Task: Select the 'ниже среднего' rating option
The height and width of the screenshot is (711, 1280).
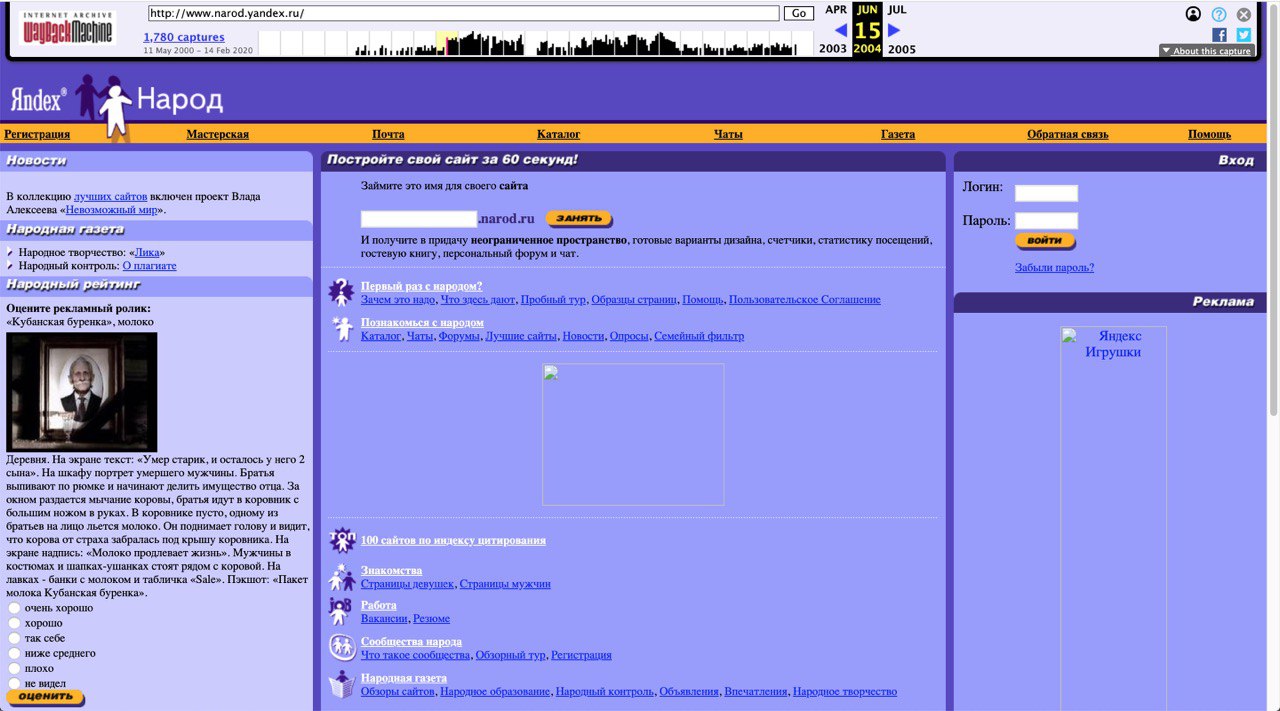Action: click(x=14, y=653)
